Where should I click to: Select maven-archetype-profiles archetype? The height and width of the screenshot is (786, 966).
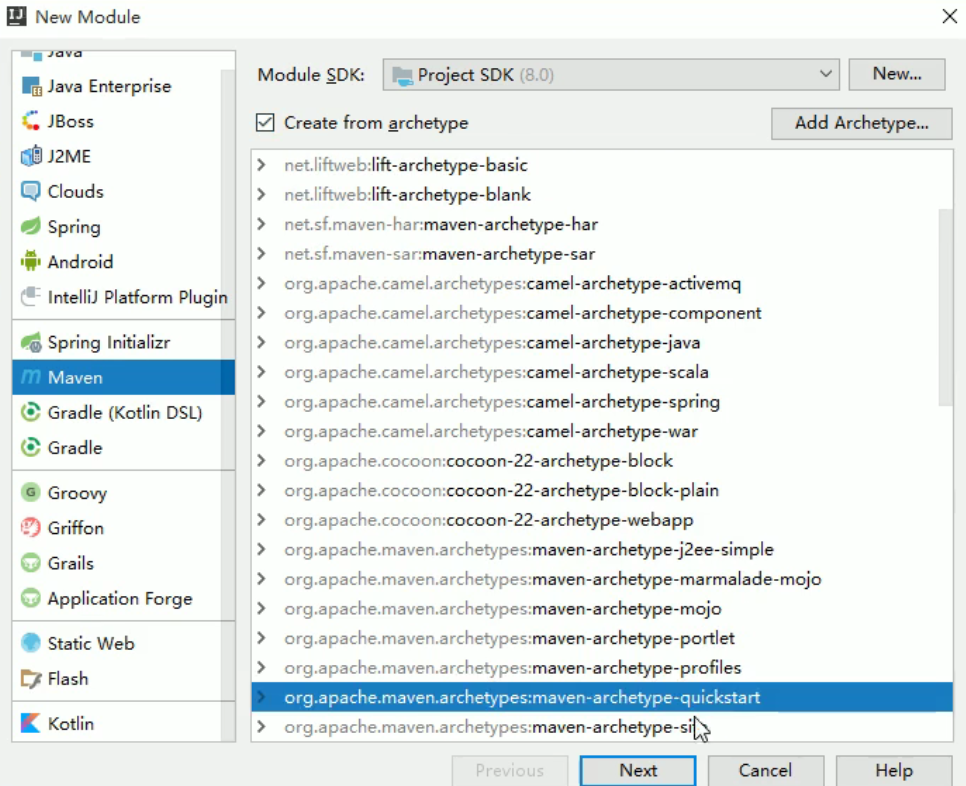(x=602, y=667)
